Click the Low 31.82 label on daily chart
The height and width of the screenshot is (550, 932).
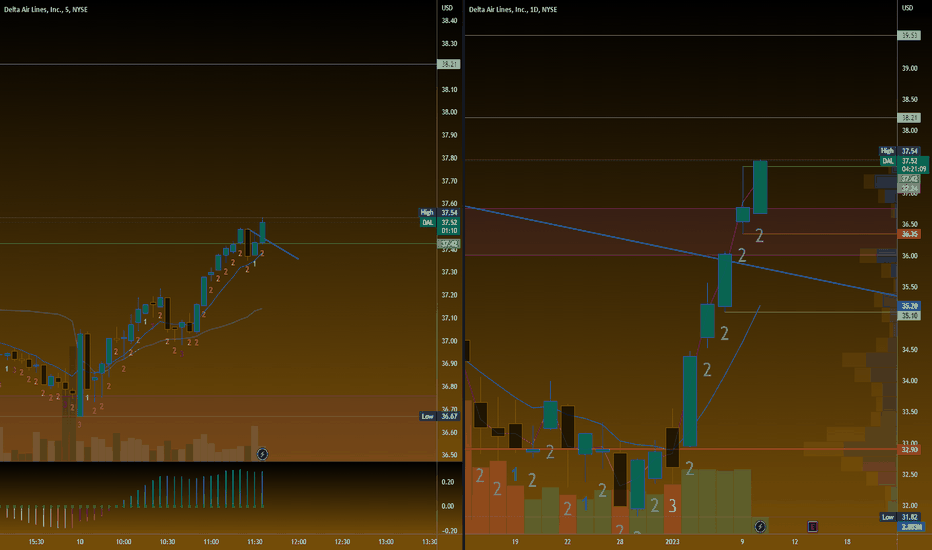pyautogui.click(x=900, y=517)
